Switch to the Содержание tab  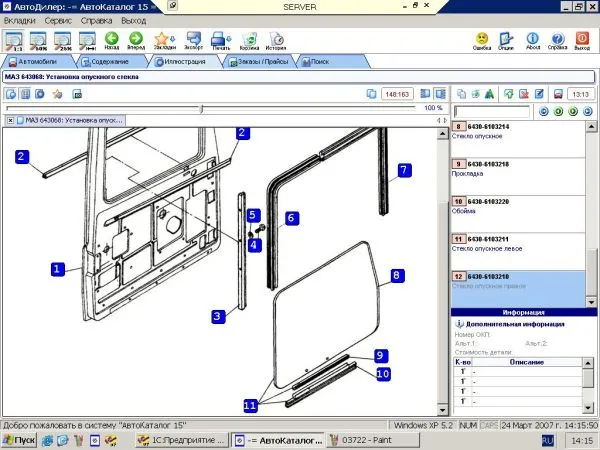(x=110, y=62)
